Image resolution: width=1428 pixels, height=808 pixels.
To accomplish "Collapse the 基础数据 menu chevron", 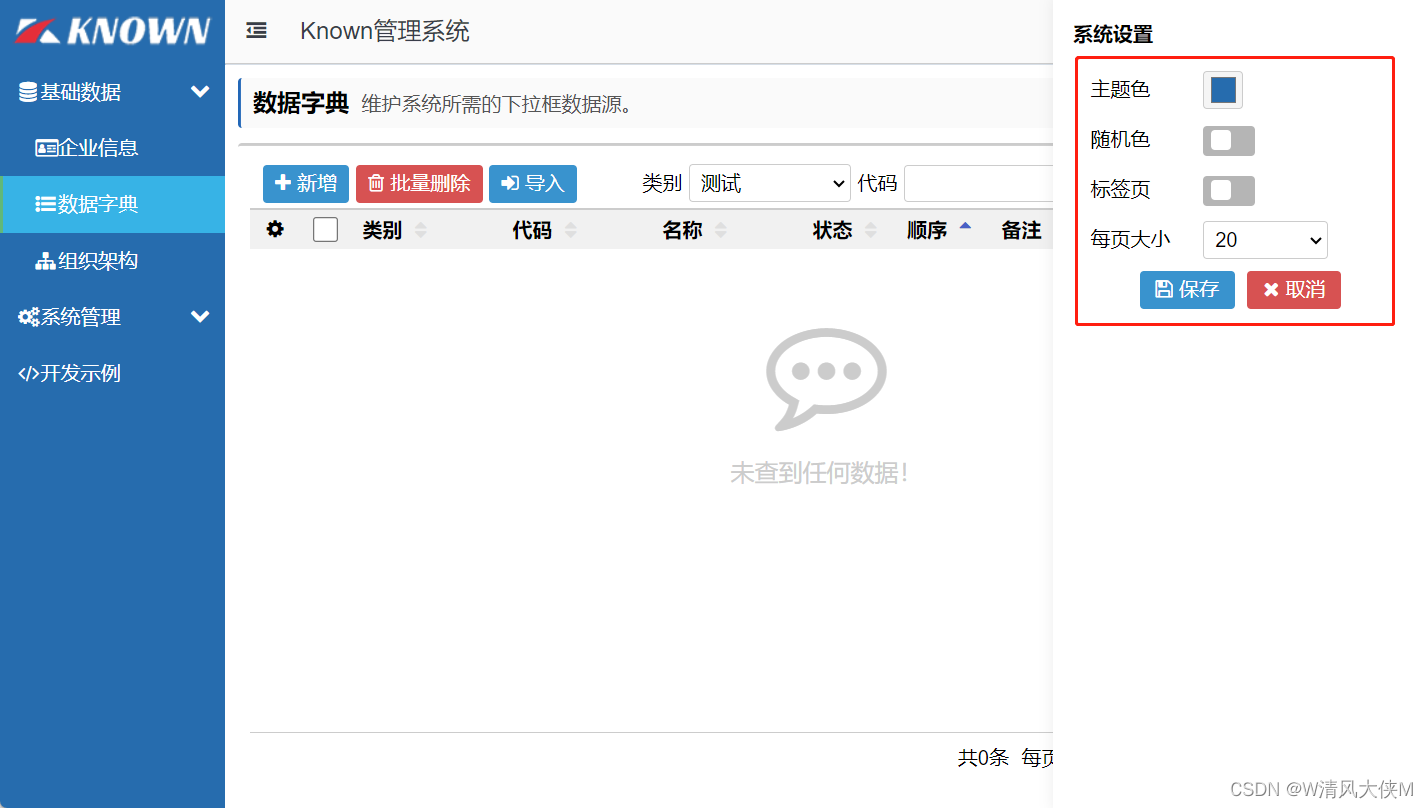I will pos(200,92).
